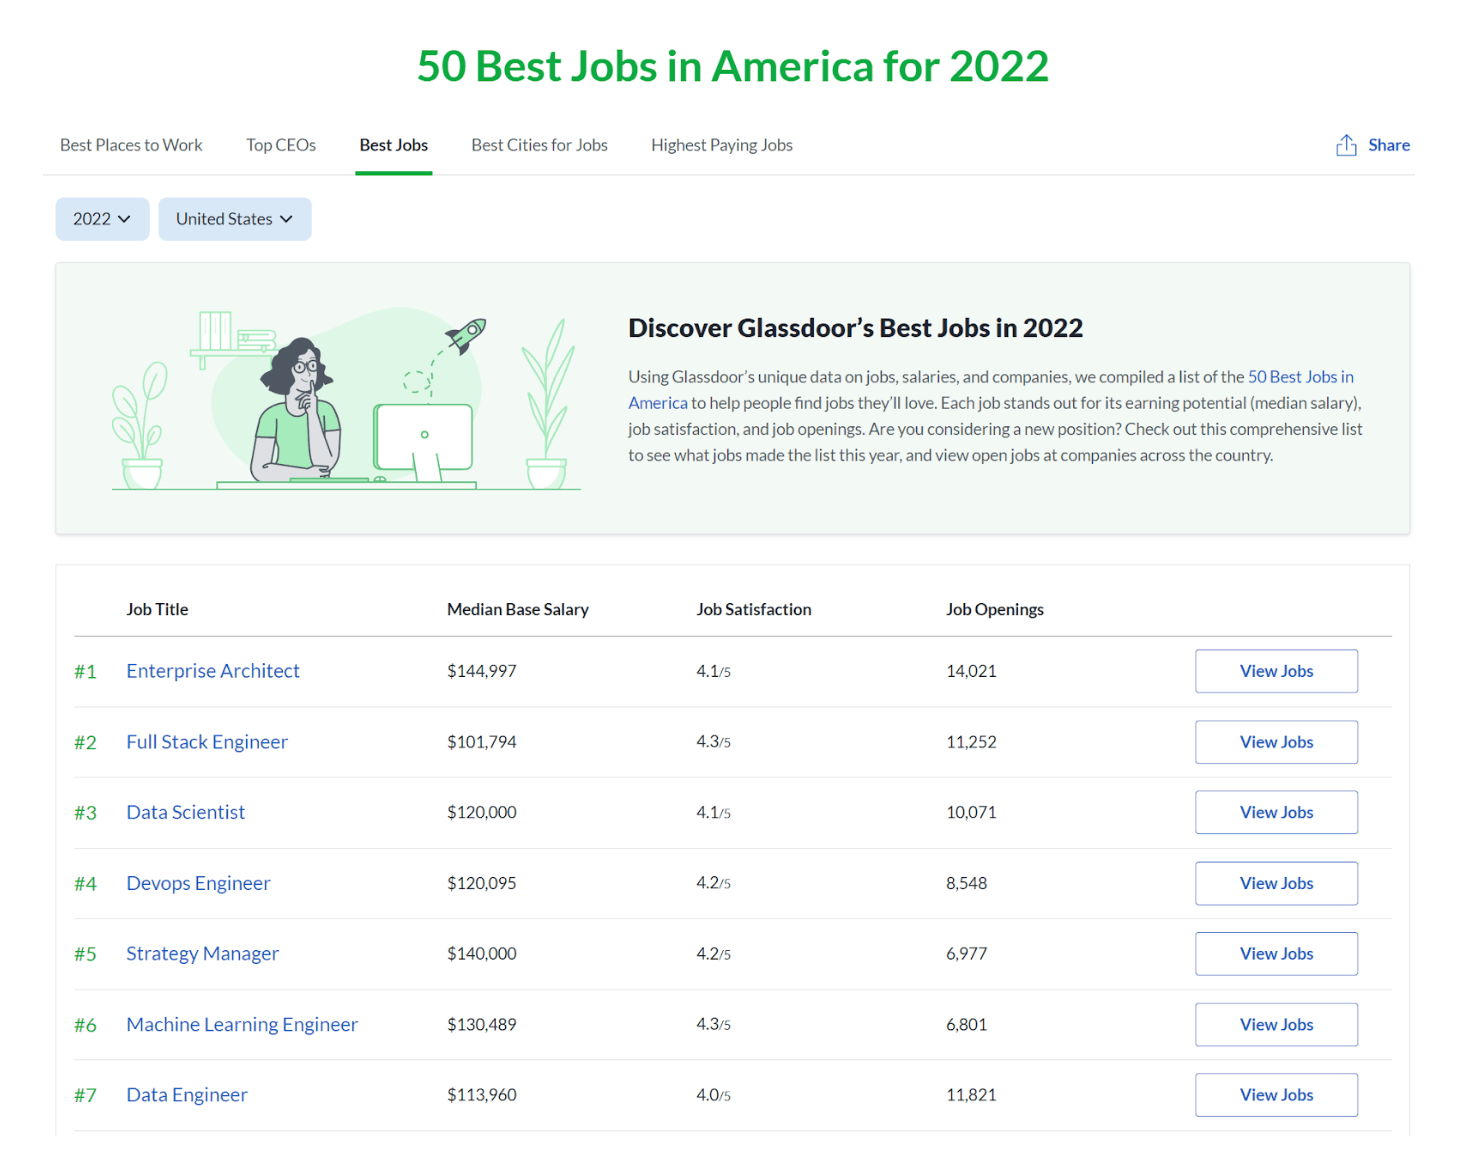Viewport: 1469px width, 1149px height.
Task: View jobs for Strategy Manager
Action: pos(1276,953)
